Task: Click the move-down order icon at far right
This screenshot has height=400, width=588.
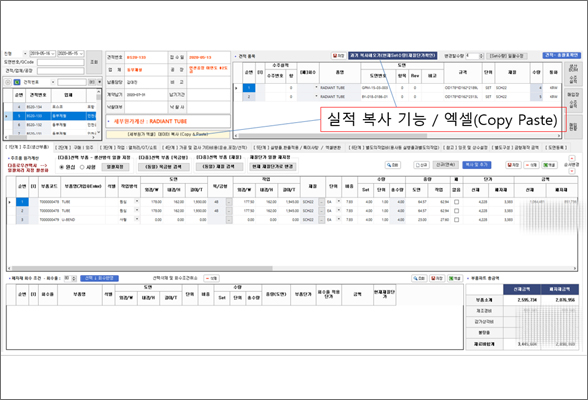Action: pos(572,171)
